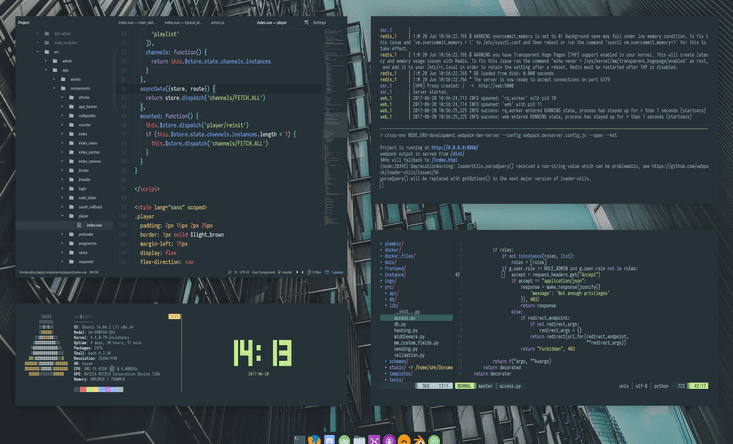733x444 pixels.
Task: Switch to the artists.js tab
Action: [x=217, y=22]
